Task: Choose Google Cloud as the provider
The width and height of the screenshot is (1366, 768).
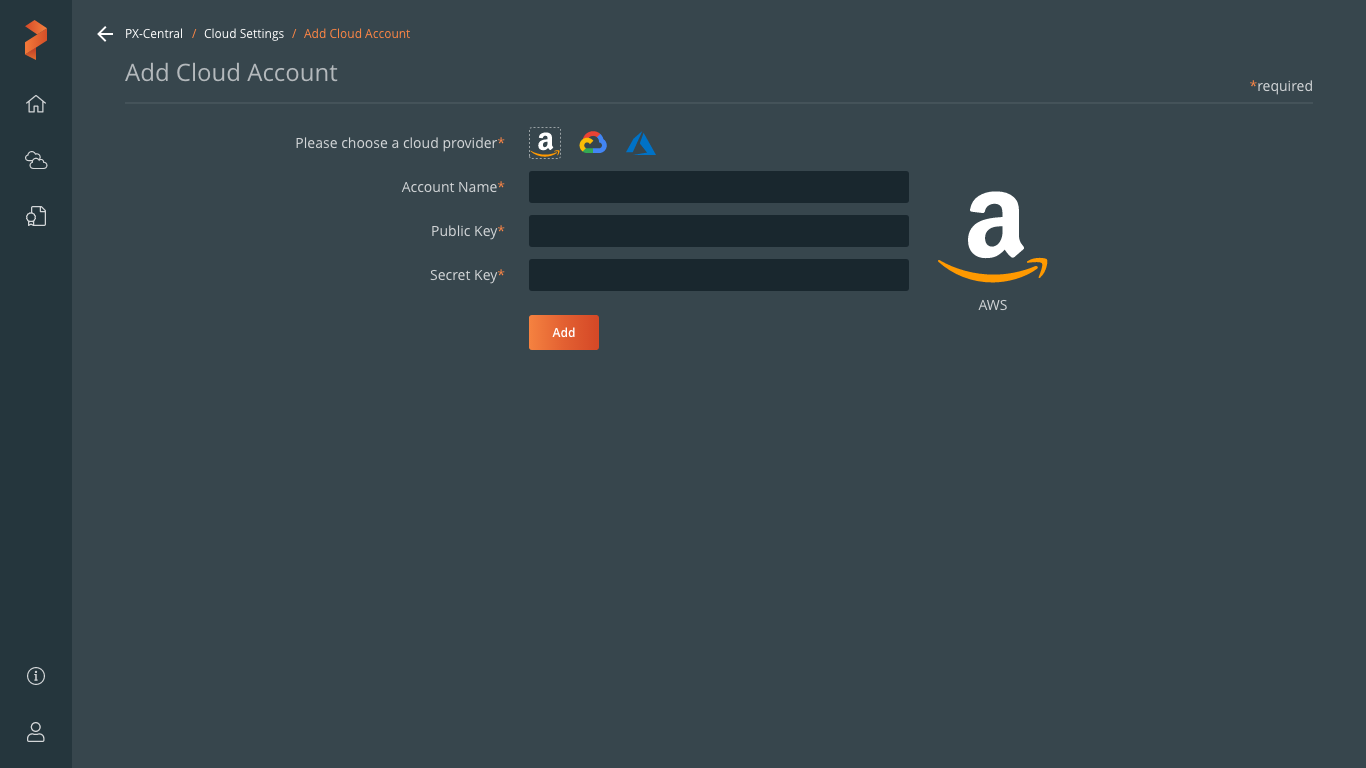Action: pyautogui.click(x=593, y=143)
